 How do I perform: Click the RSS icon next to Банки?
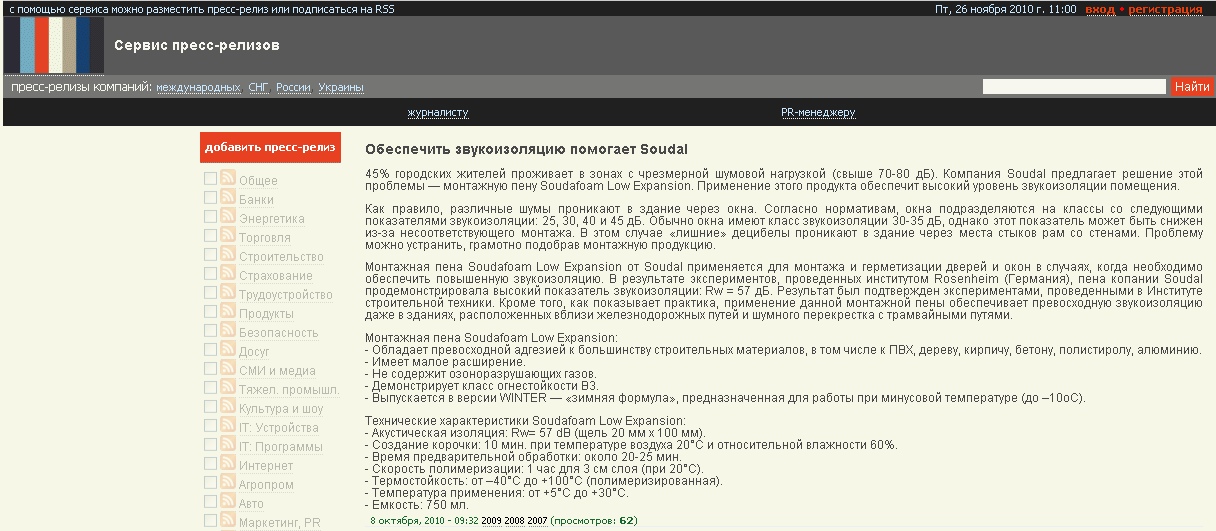coord(228,198)
